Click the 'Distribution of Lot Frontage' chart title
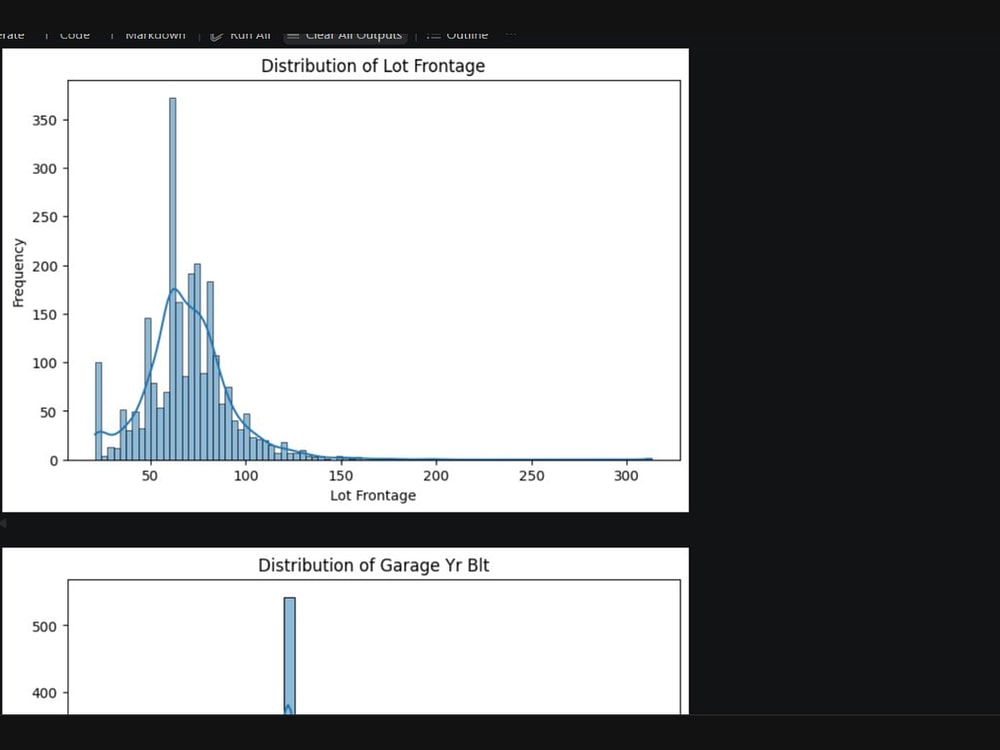Screen dimensions: 1000x750 click(x=373, y=66)
